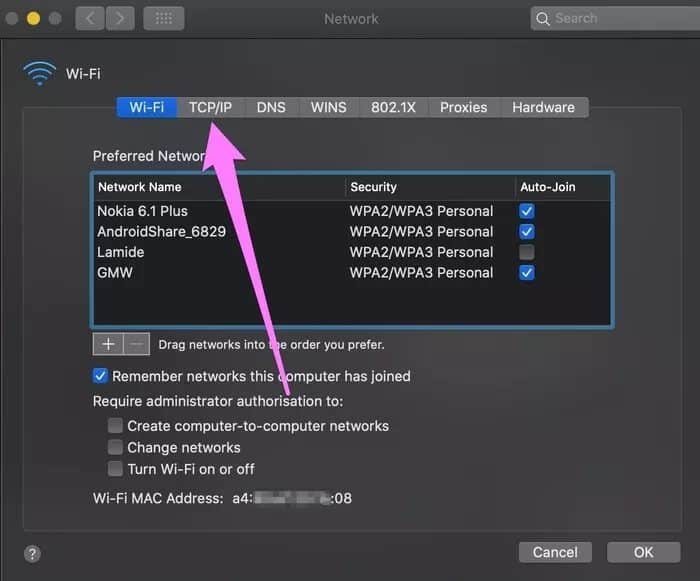
Task: Remove network with the minus button
Action: (x=136, y=344)
